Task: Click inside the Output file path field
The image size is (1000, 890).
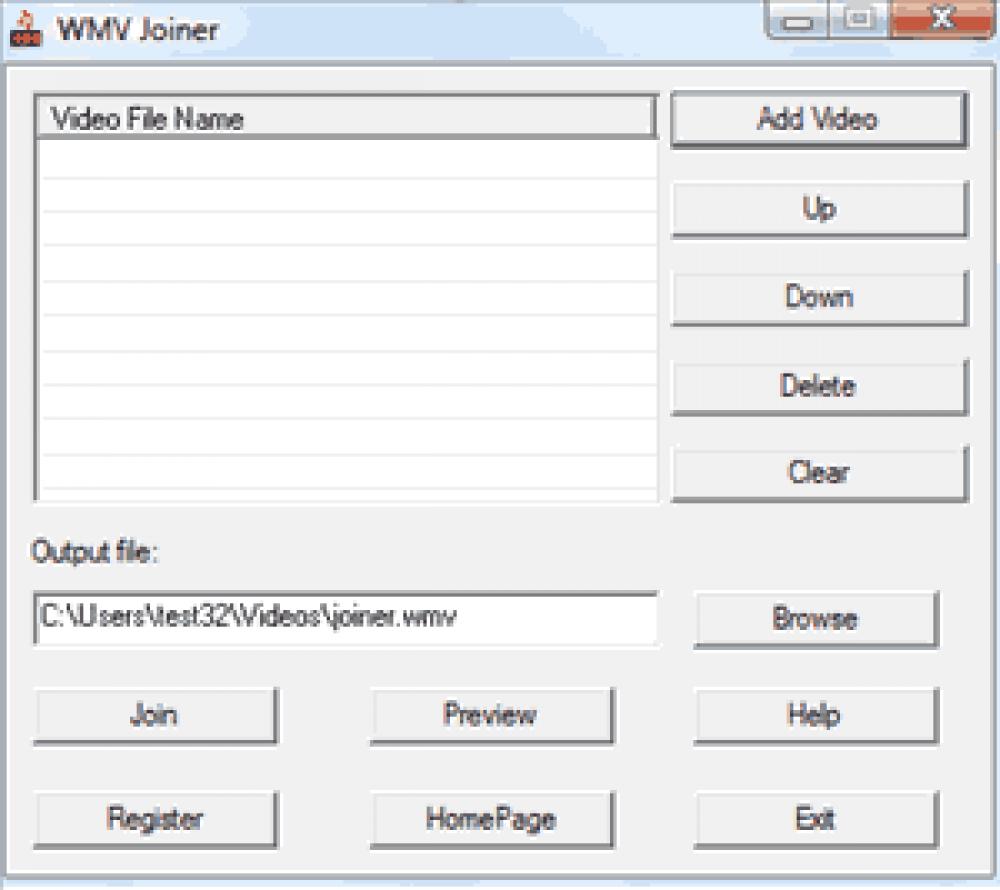Action: [x=345, y=619]
